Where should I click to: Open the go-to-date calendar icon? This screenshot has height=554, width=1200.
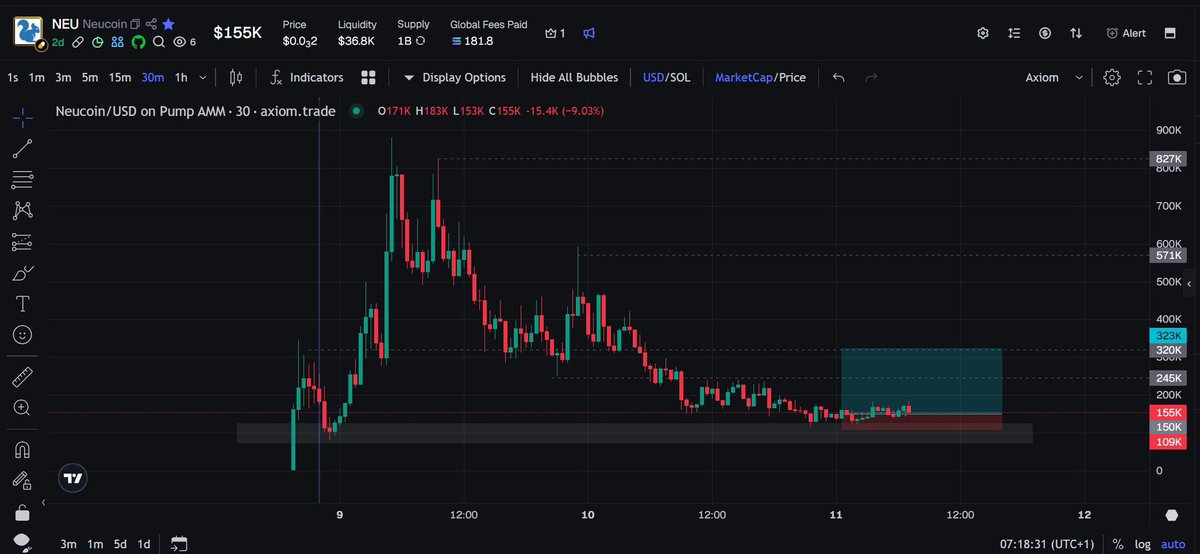(x=179, y=544)
